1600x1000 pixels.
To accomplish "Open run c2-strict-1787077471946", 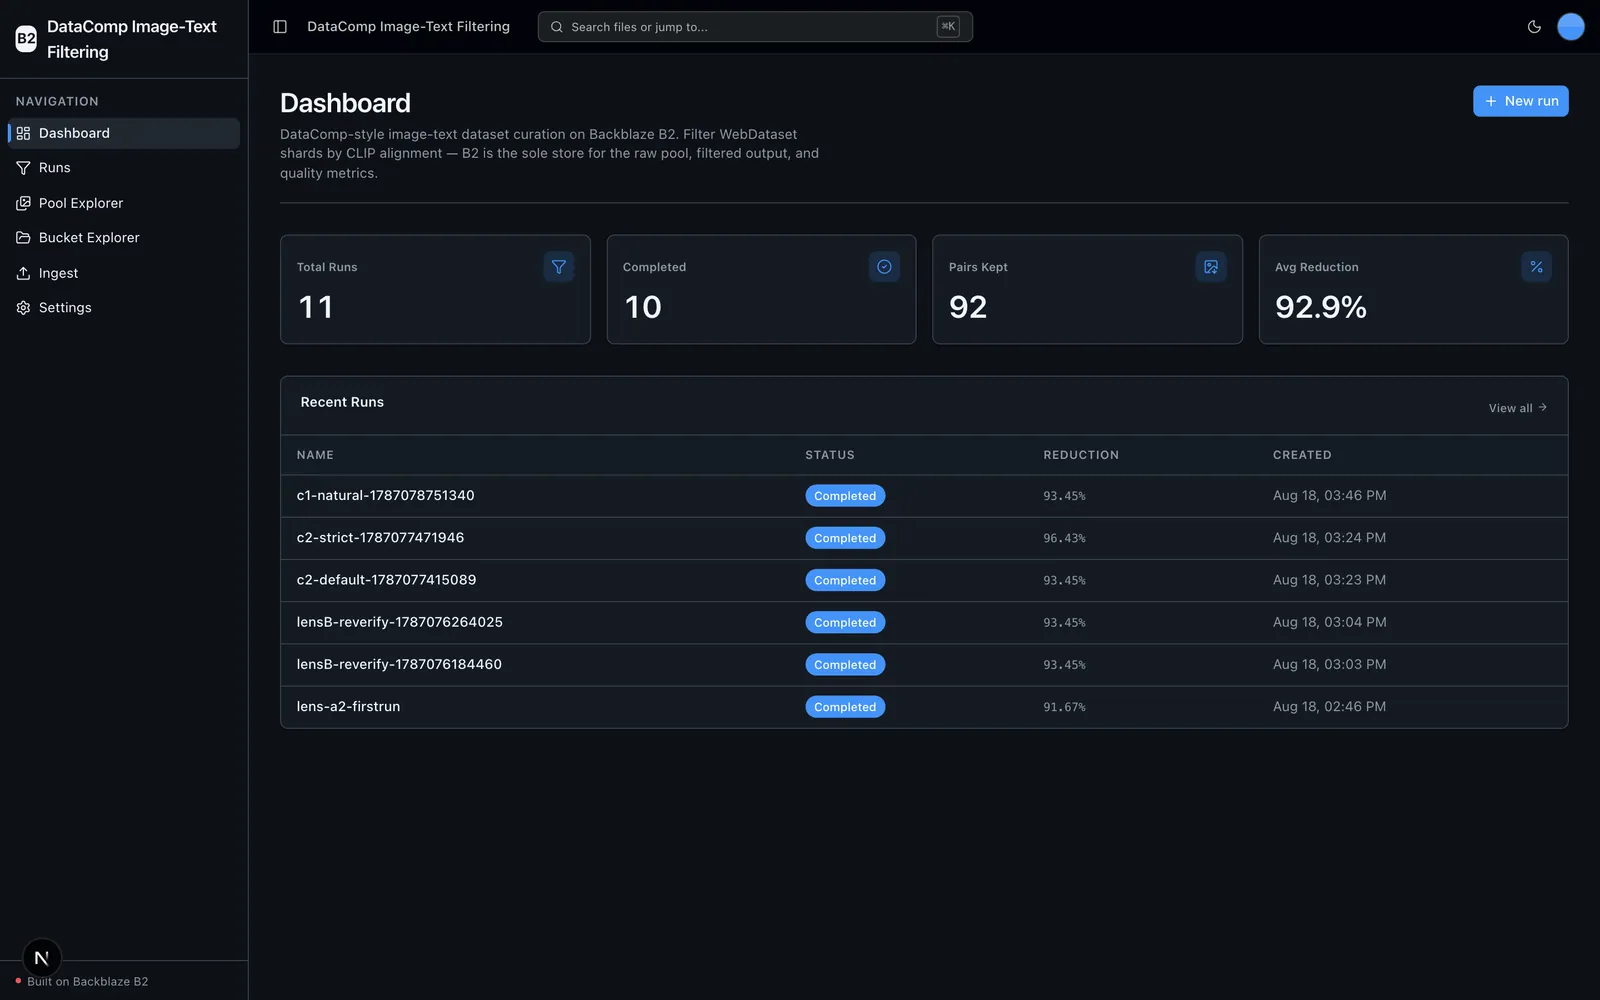I will [380, 538].
